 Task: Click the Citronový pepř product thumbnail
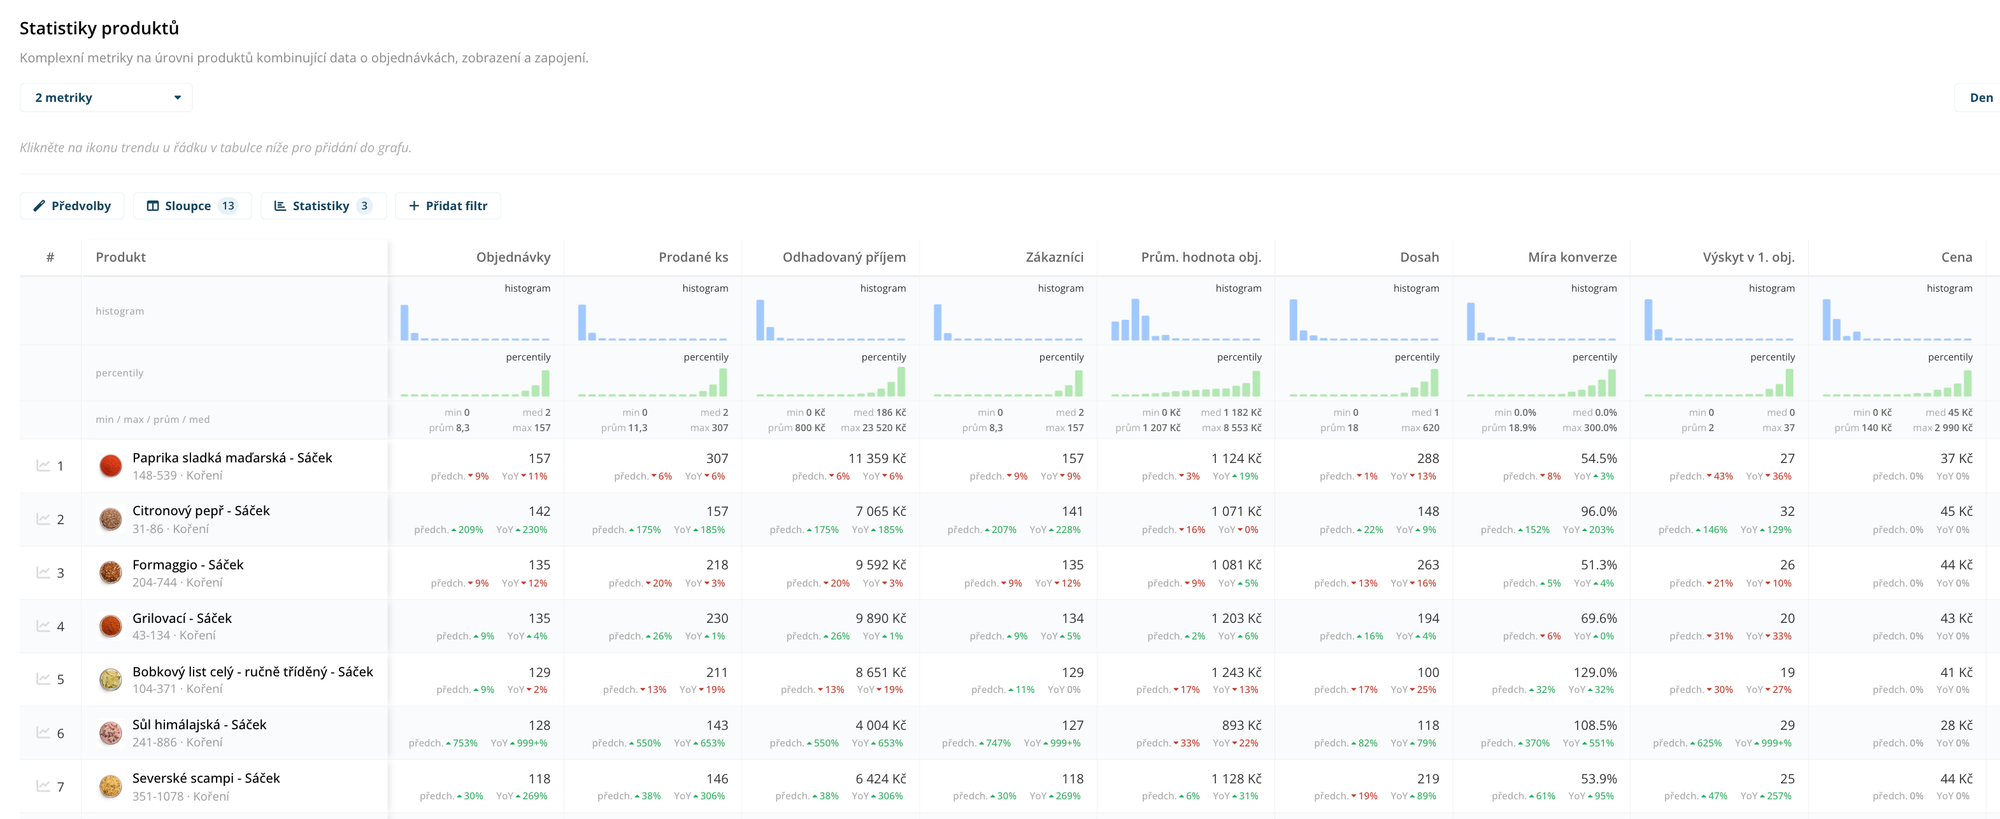pos(111,519)
